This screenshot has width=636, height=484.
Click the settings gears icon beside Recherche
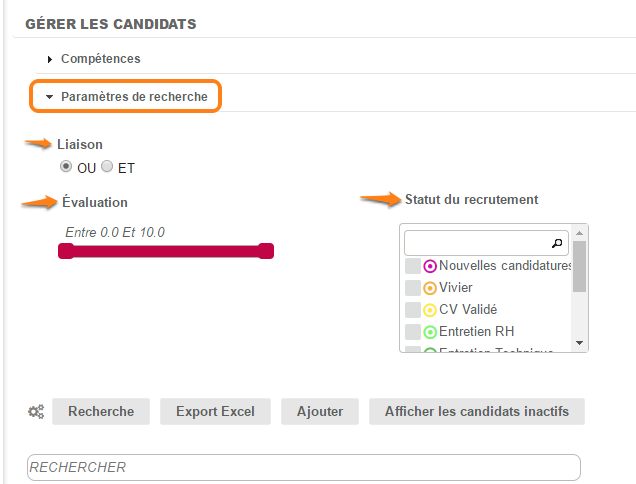click(x=36, y=411)
